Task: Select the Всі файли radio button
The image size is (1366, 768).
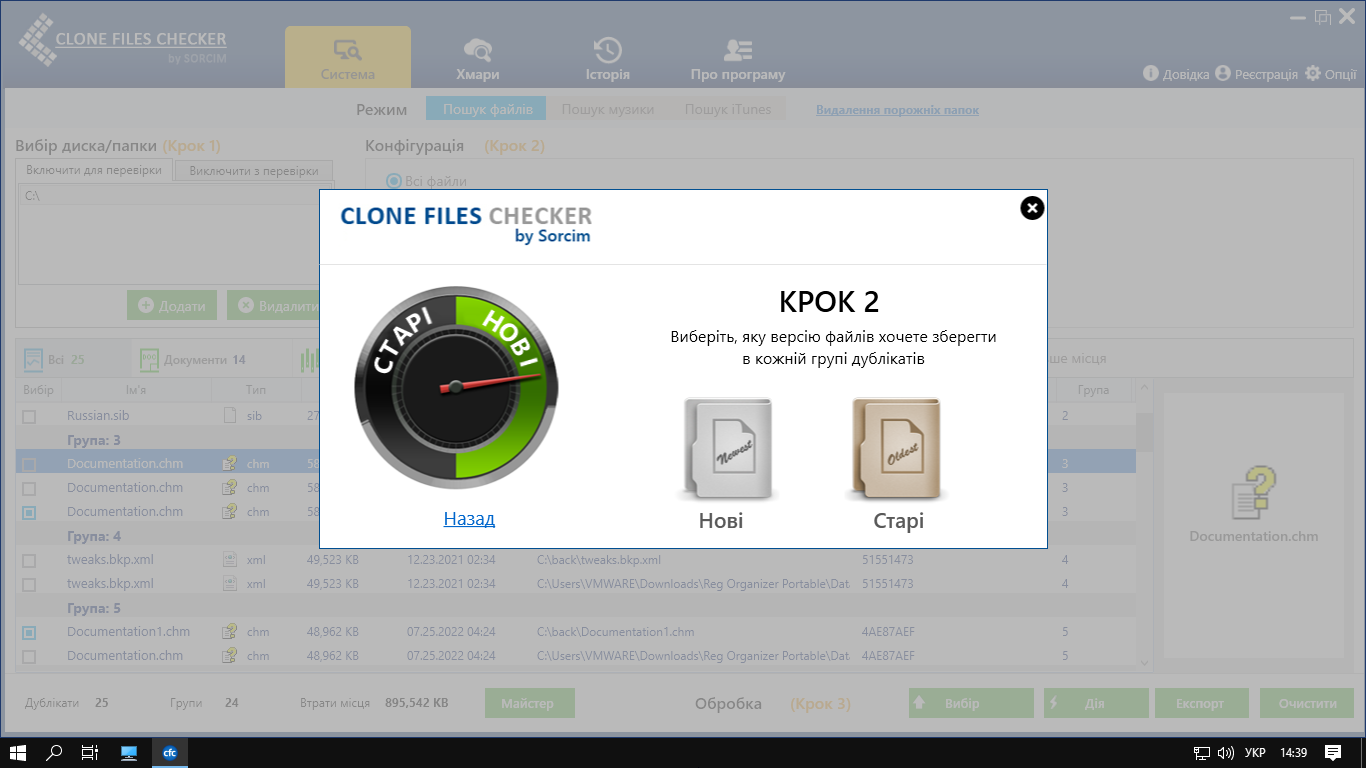Action: coord(394,181)
